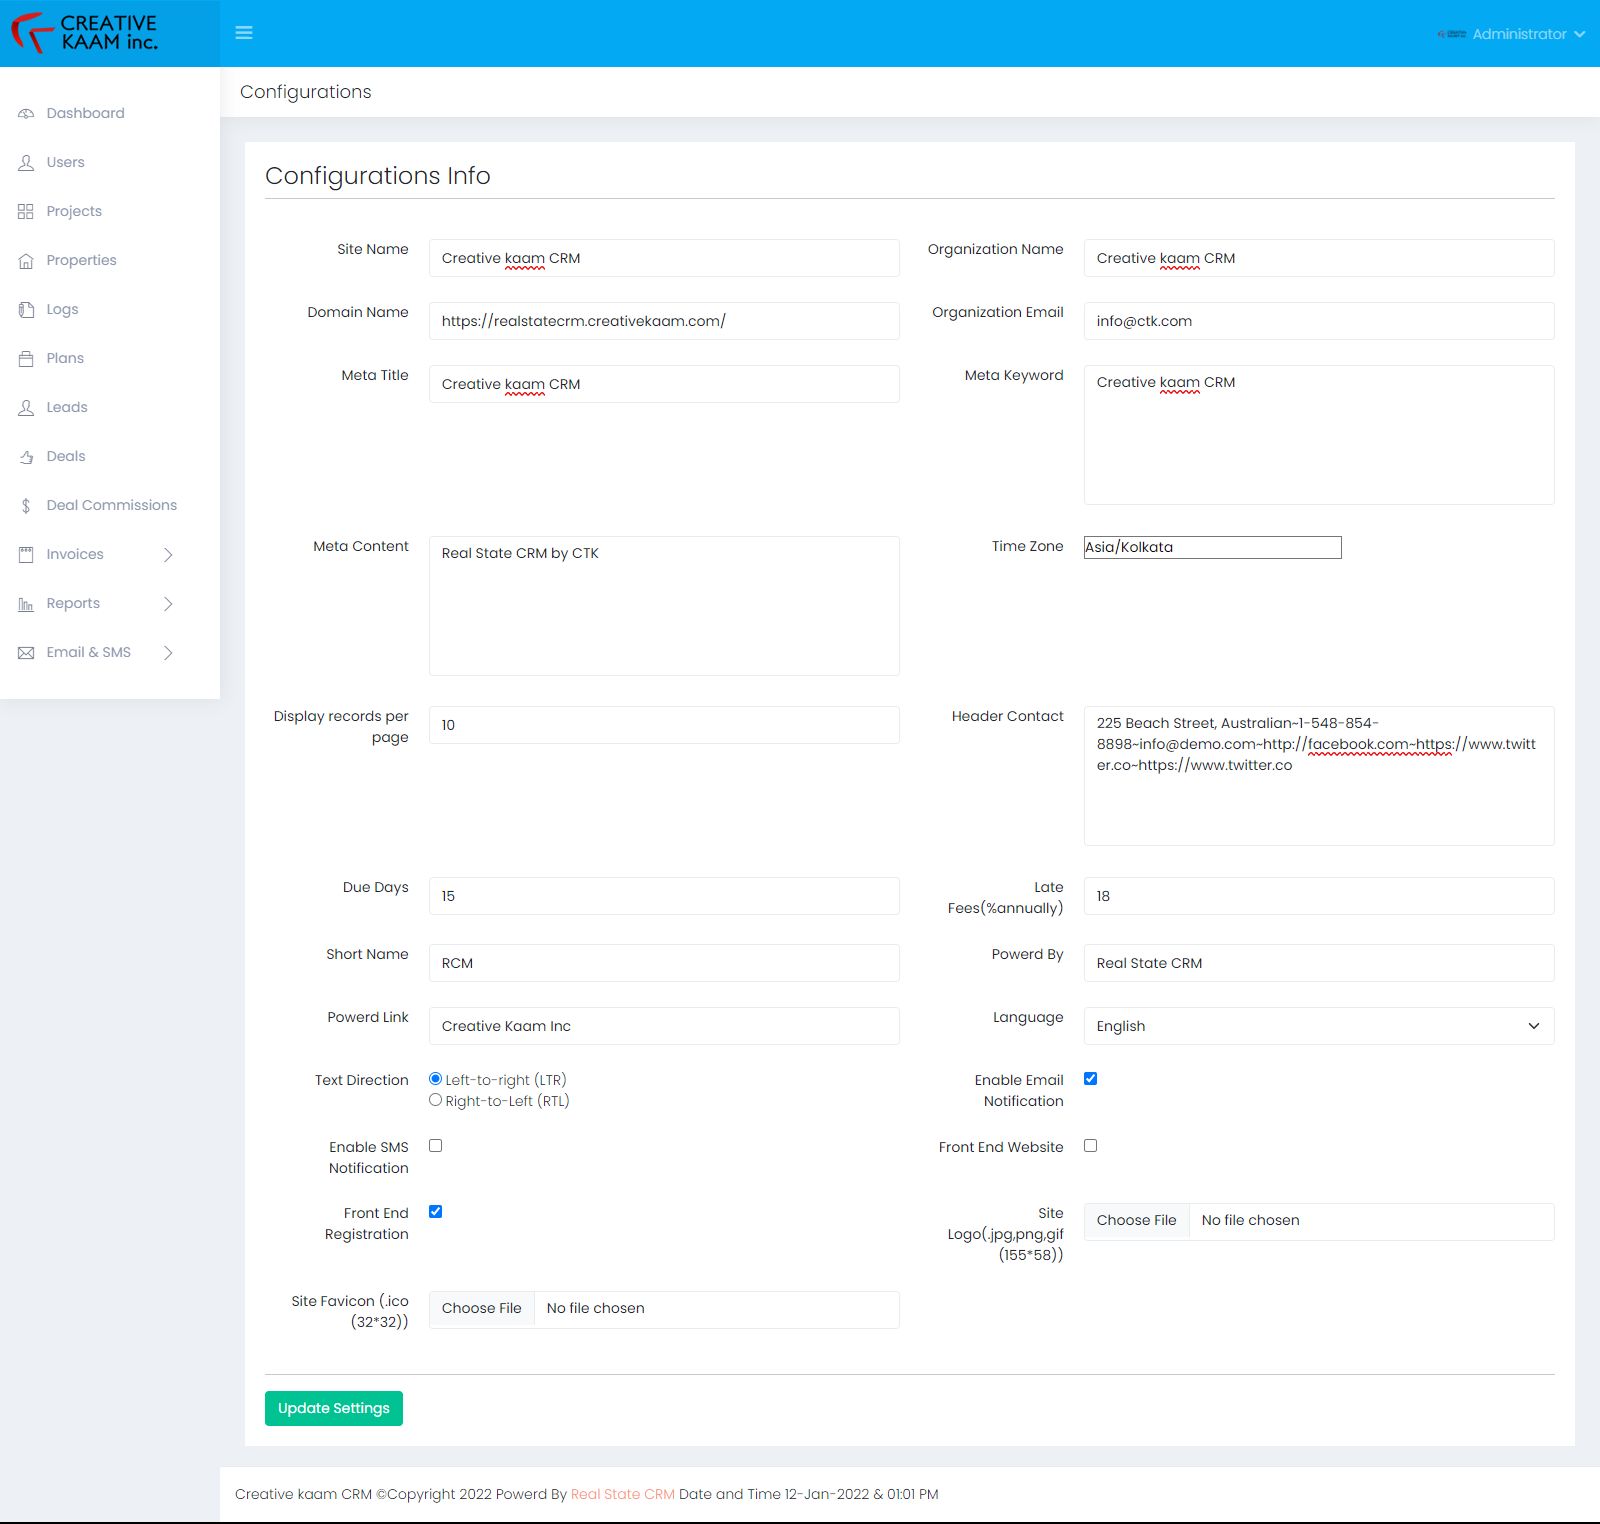This screenshot has width=1600, height=1524.
Task: Disable the Enable Email Notification checkbox
Action: click(x=1090, y=1079)
